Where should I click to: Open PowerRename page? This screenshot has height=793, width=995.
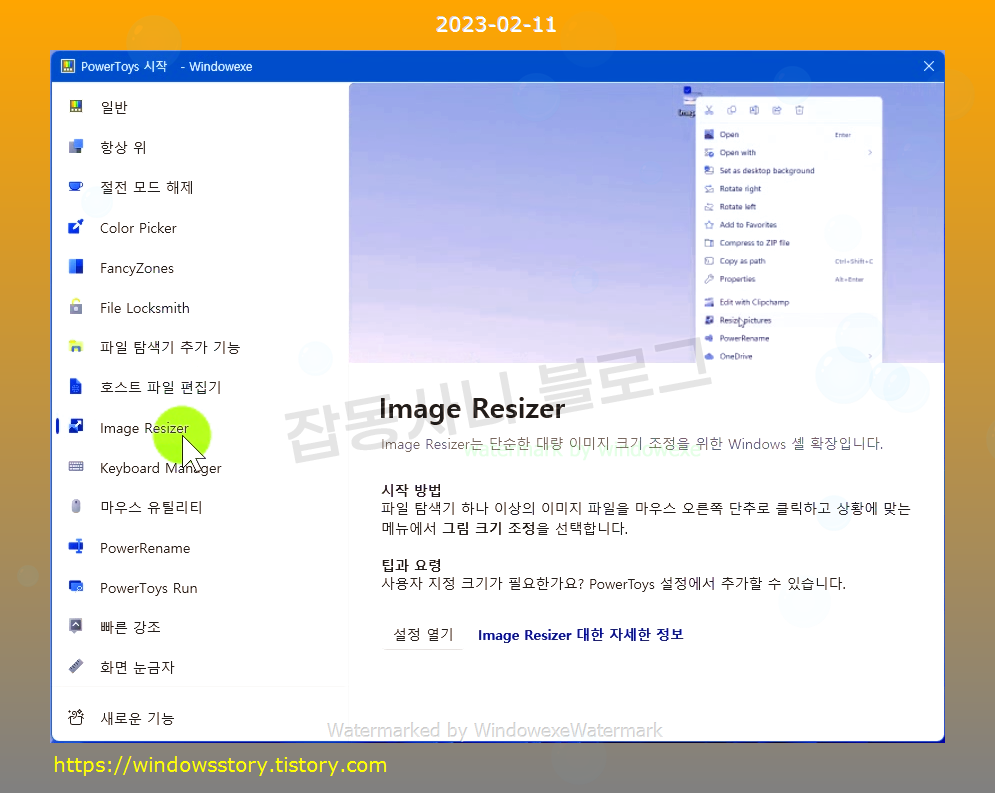click(145, 547)
